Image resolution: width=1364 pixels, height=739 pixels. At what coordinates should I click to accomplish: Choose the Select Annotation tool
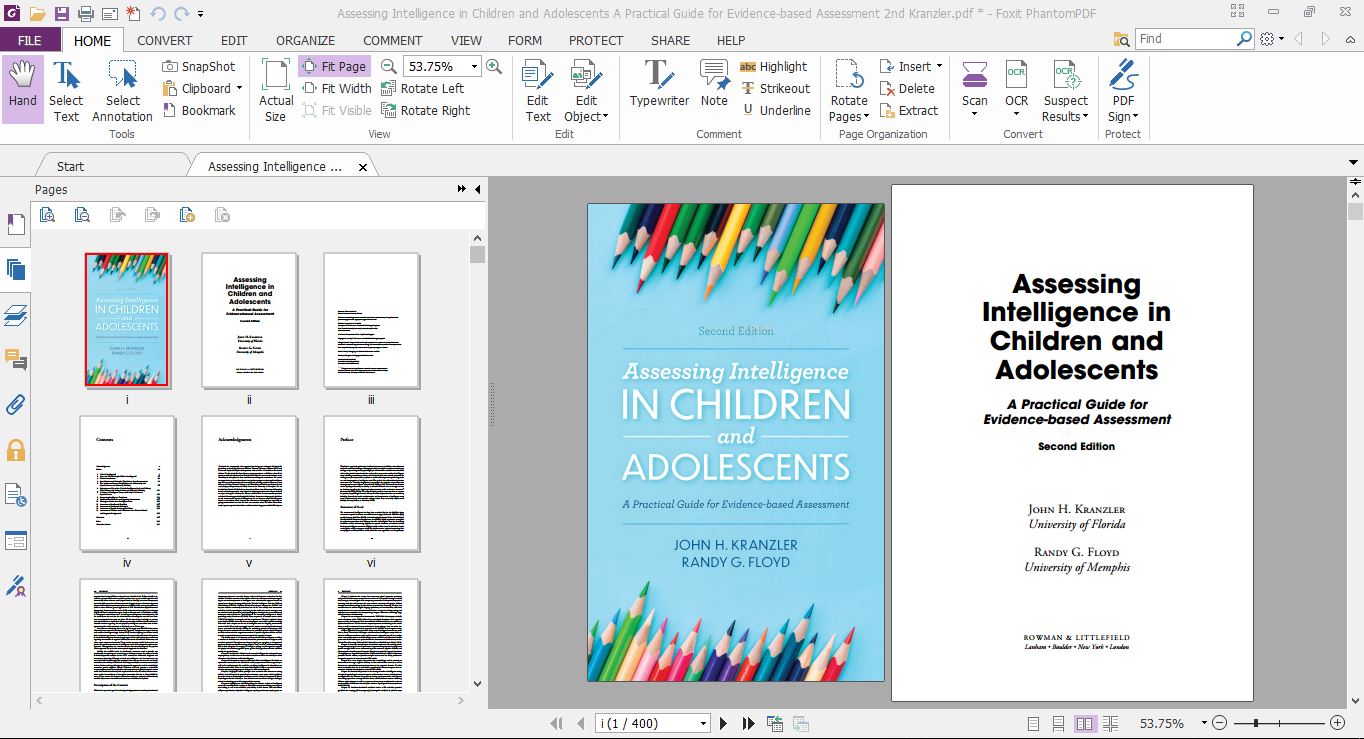(122, 90)
